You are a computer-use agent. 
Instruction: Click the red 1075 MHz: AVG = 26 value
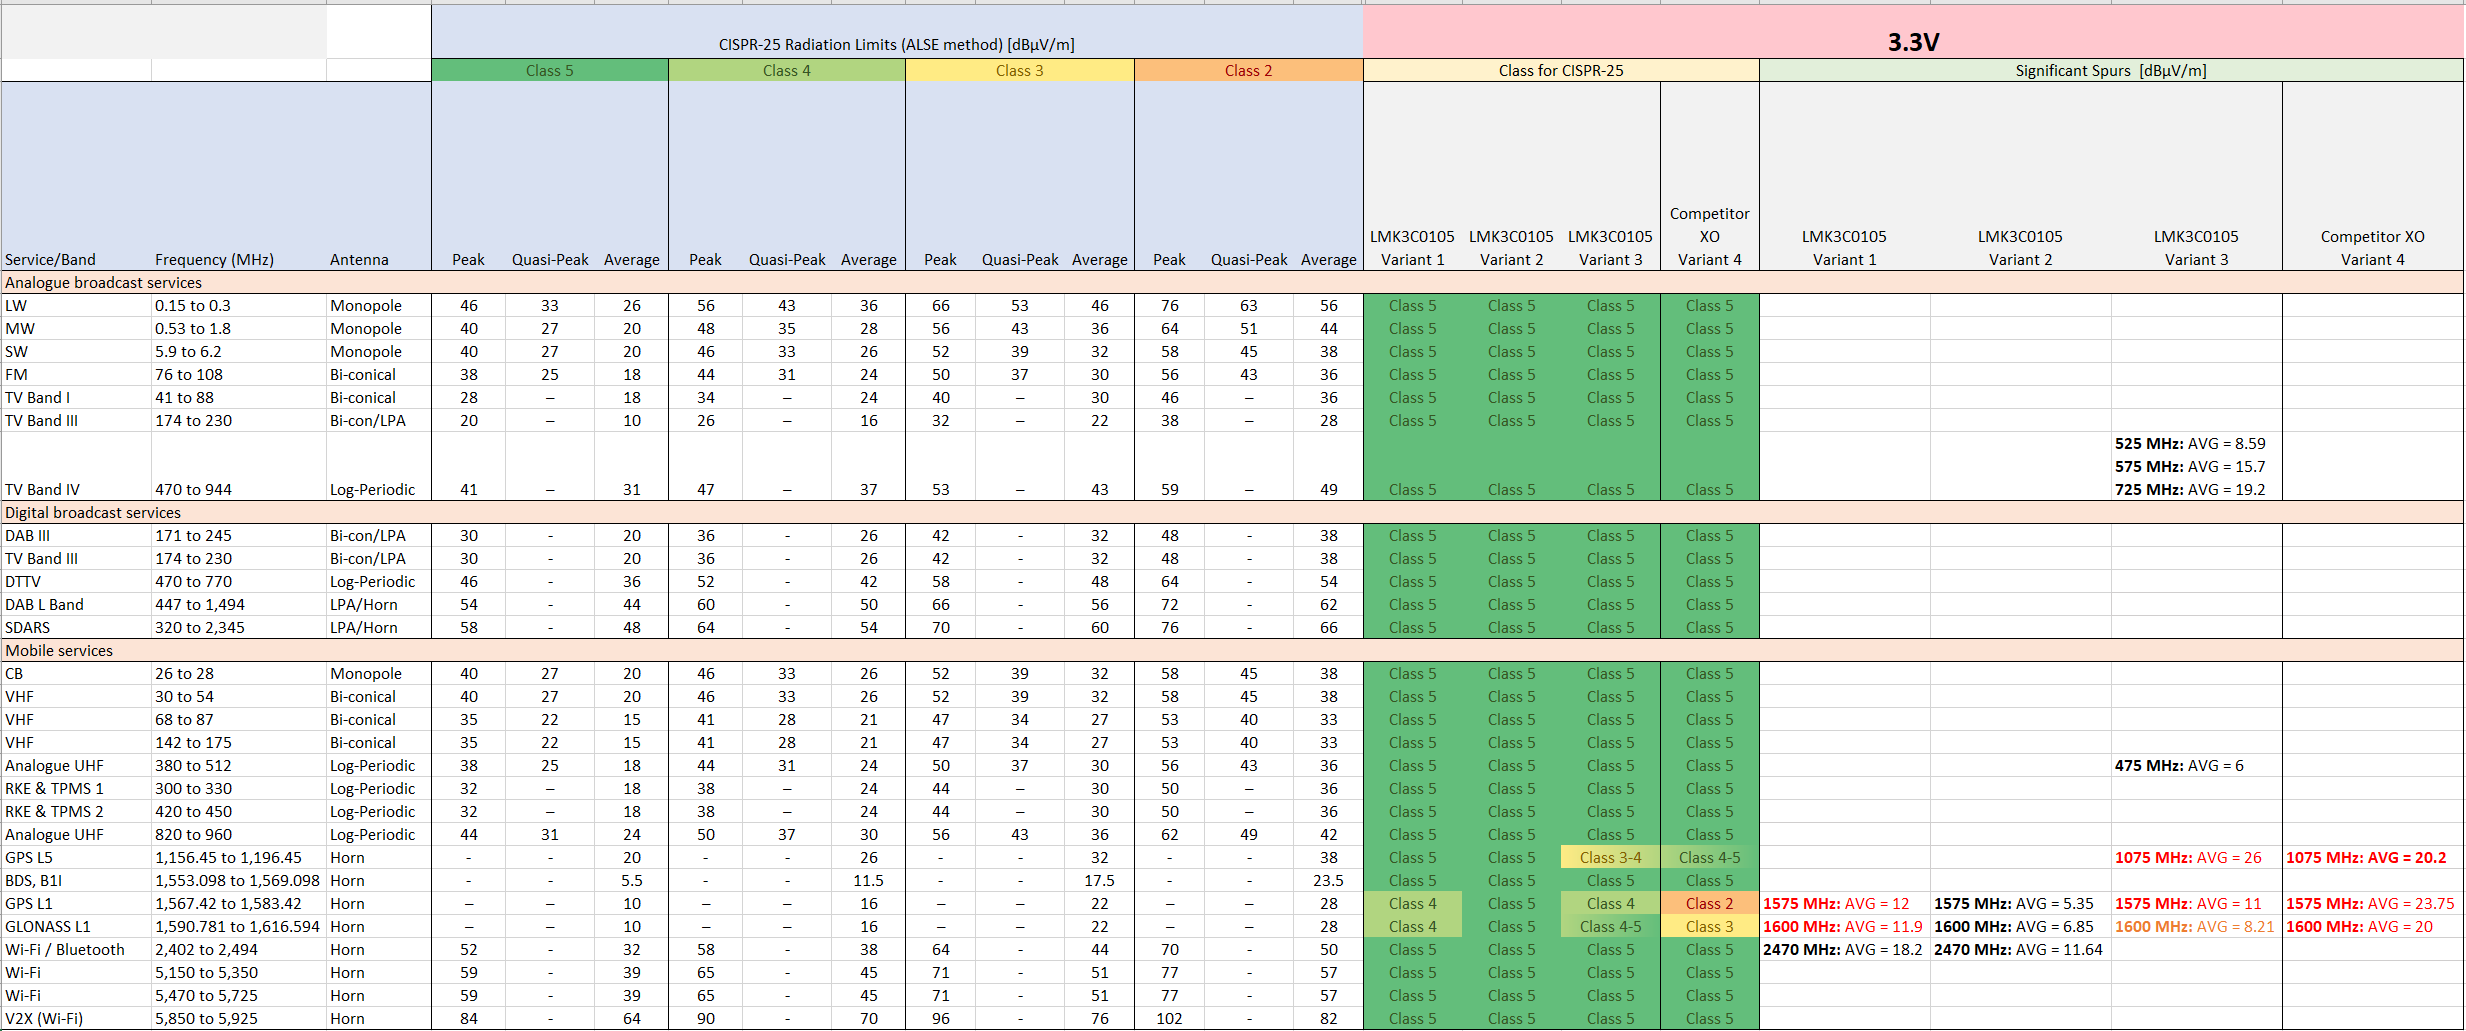(x=2190, y=857)
